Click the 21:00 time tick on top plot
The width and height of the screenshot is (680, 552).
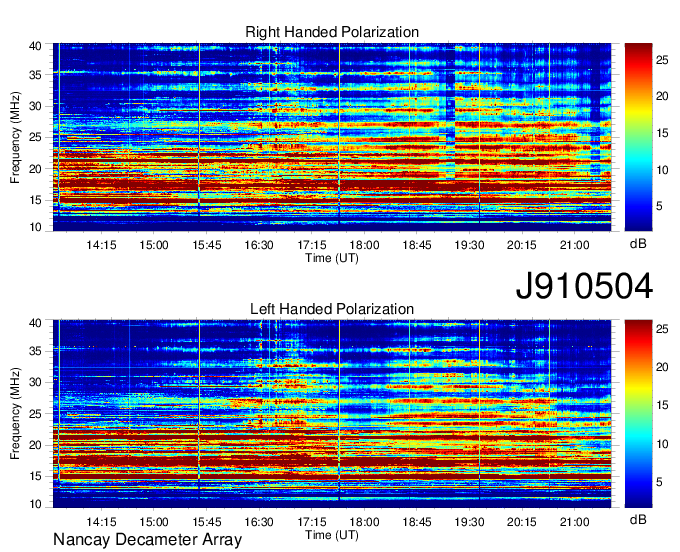(x=574, y=245)
